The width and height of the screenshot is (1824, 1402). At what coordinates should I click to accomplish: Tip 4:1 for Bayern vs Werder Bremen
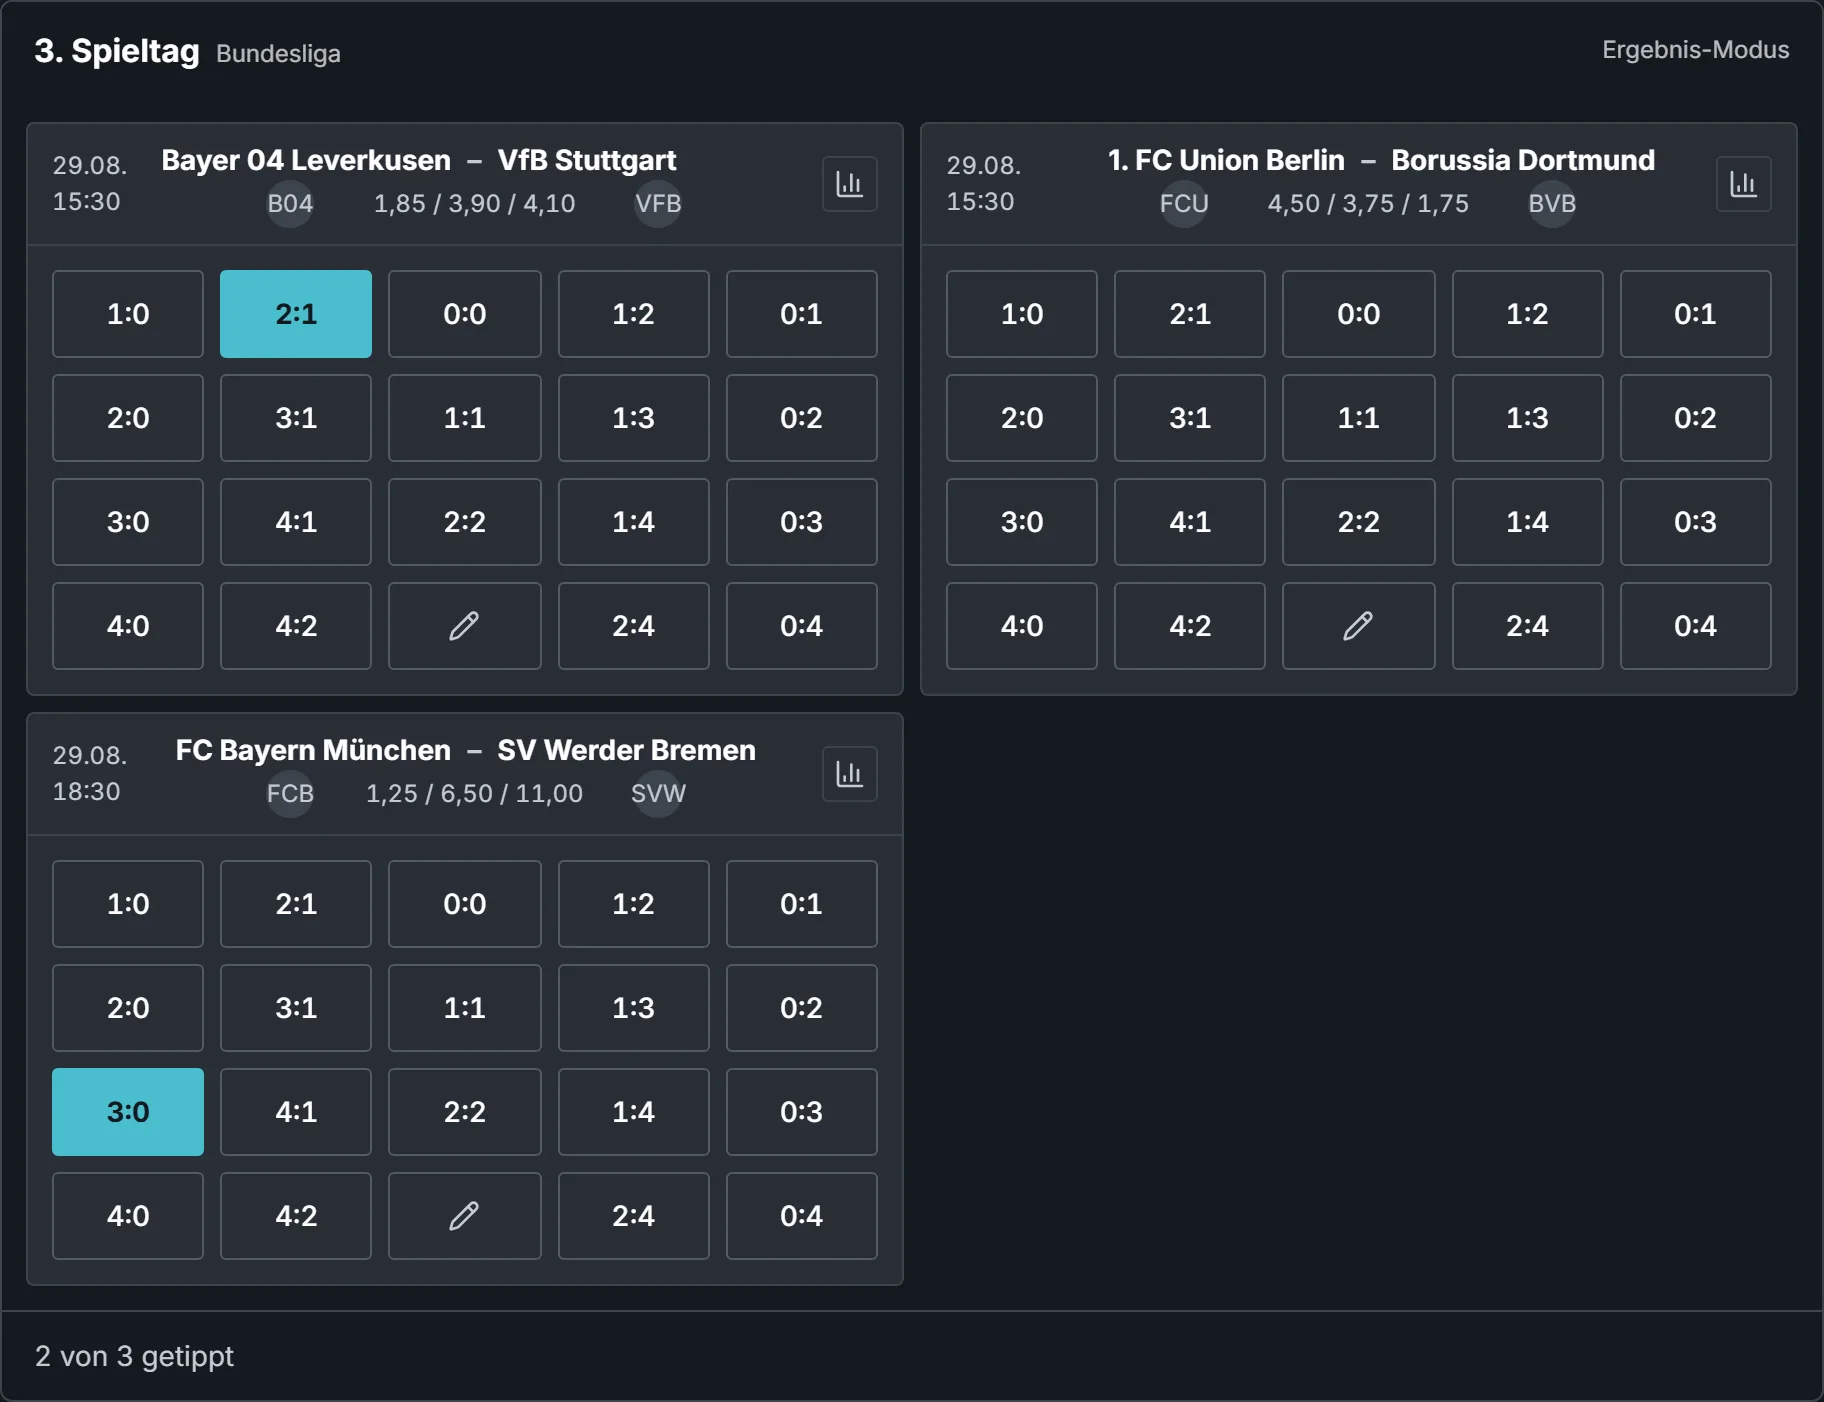pos(296,1112)
